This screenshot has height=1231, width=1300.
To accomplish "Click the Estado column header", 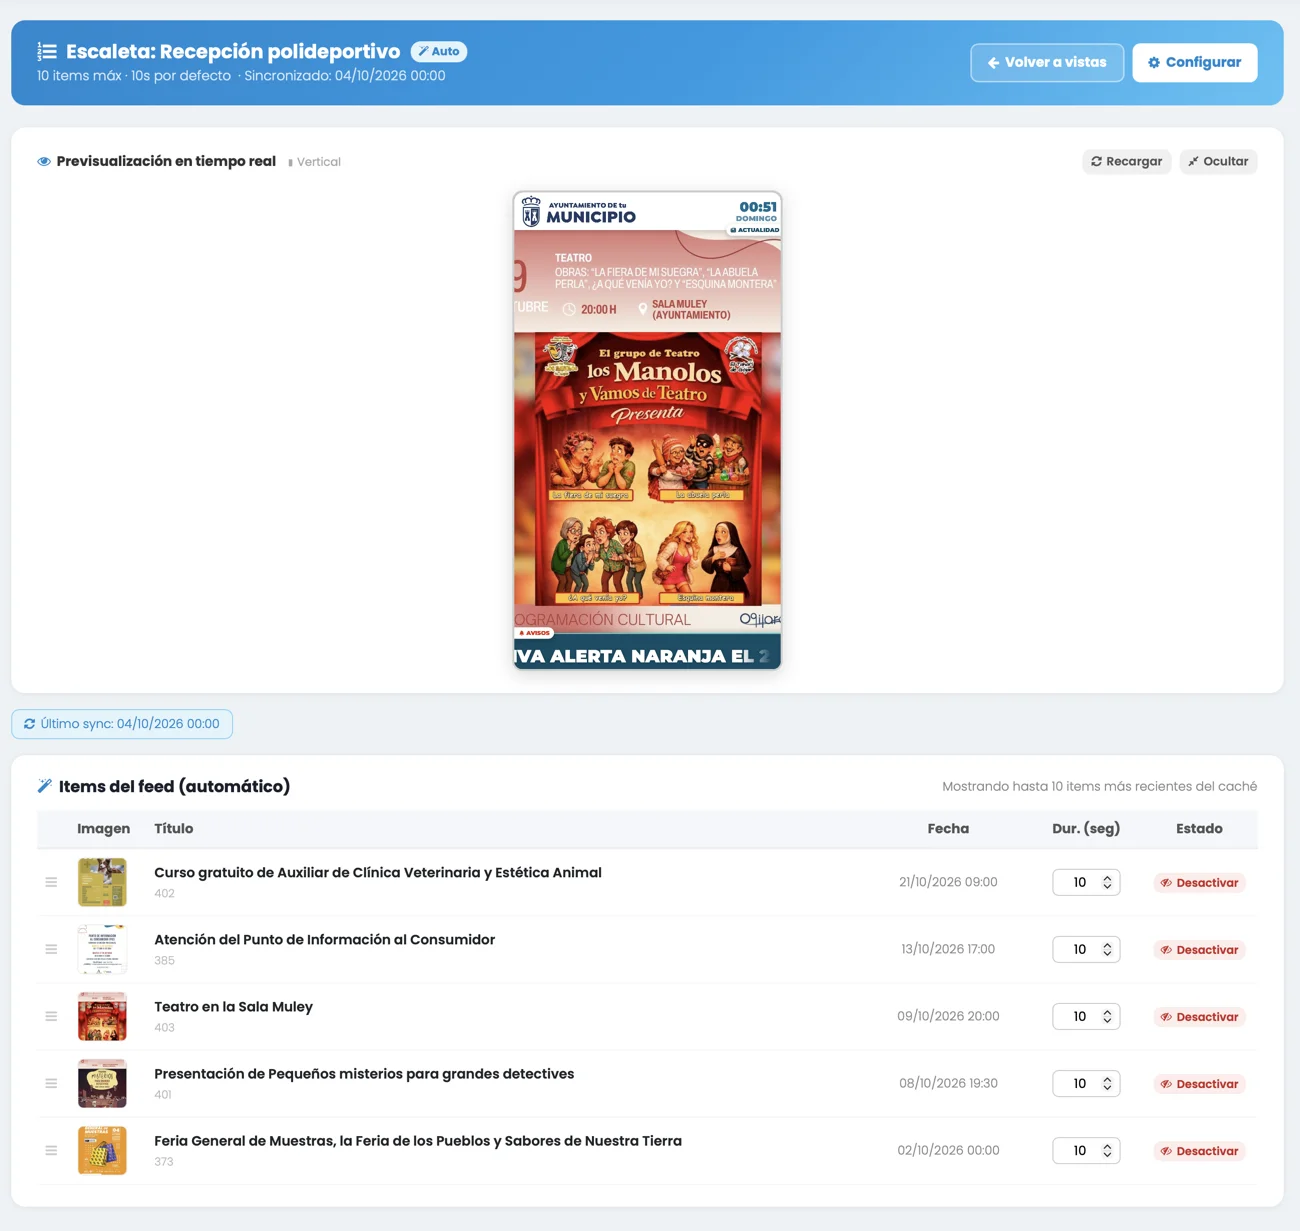I will coord(1199,828).
